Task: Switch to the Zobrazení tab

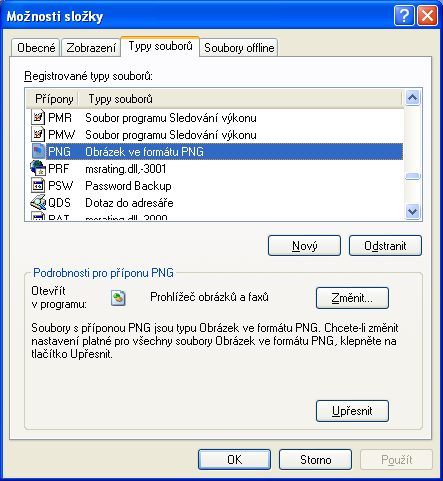Action: [x=91, y=48]
